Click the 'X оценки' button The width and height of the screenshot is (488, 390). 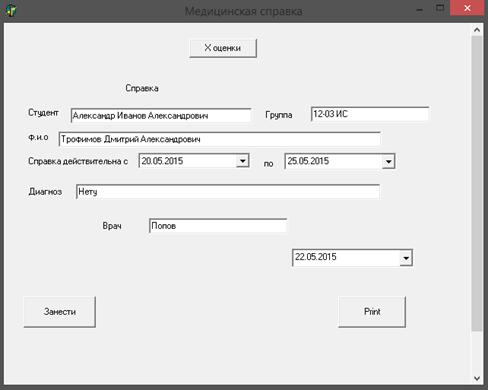223,48
